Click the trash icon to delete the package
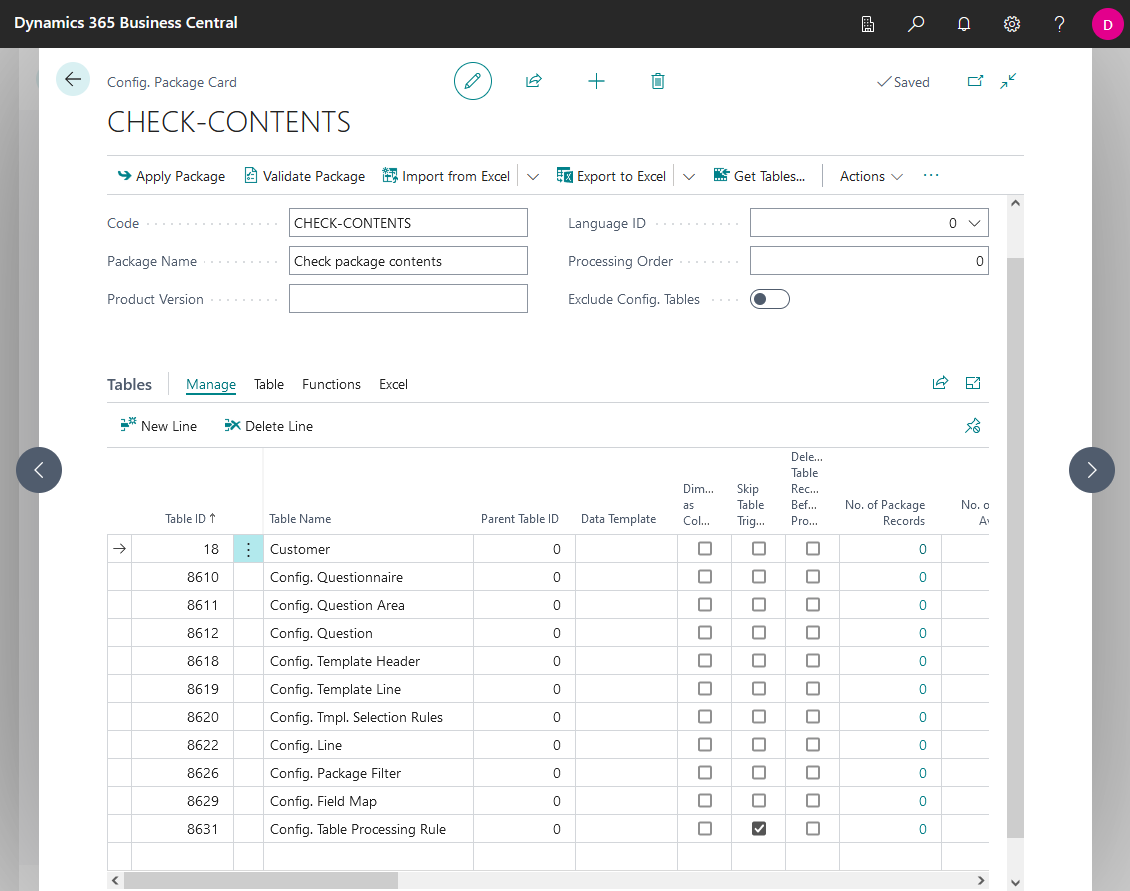The image size is (1130, 891). click(657, 81)
